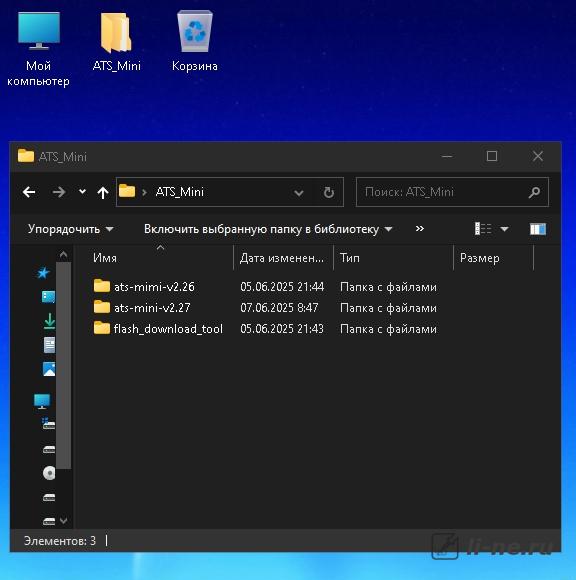
Task: Click the search magnifier icon
Action: click(534, 192)
